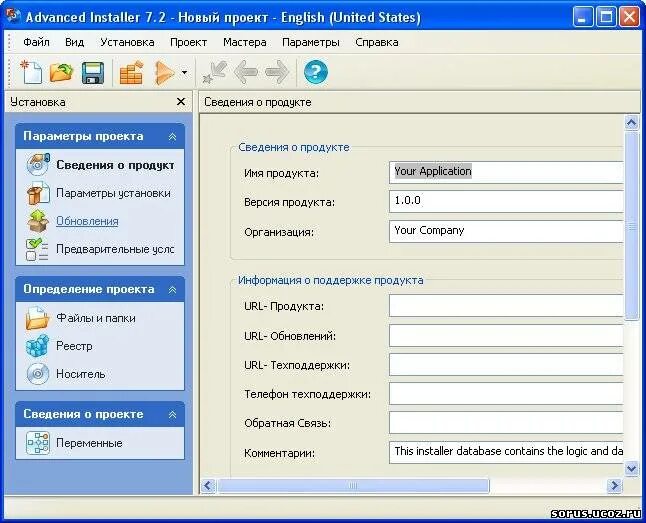The image size is (646, 523).
Task: Click the Файлы и папки folder icon
Action: click(x=37, y=318)
